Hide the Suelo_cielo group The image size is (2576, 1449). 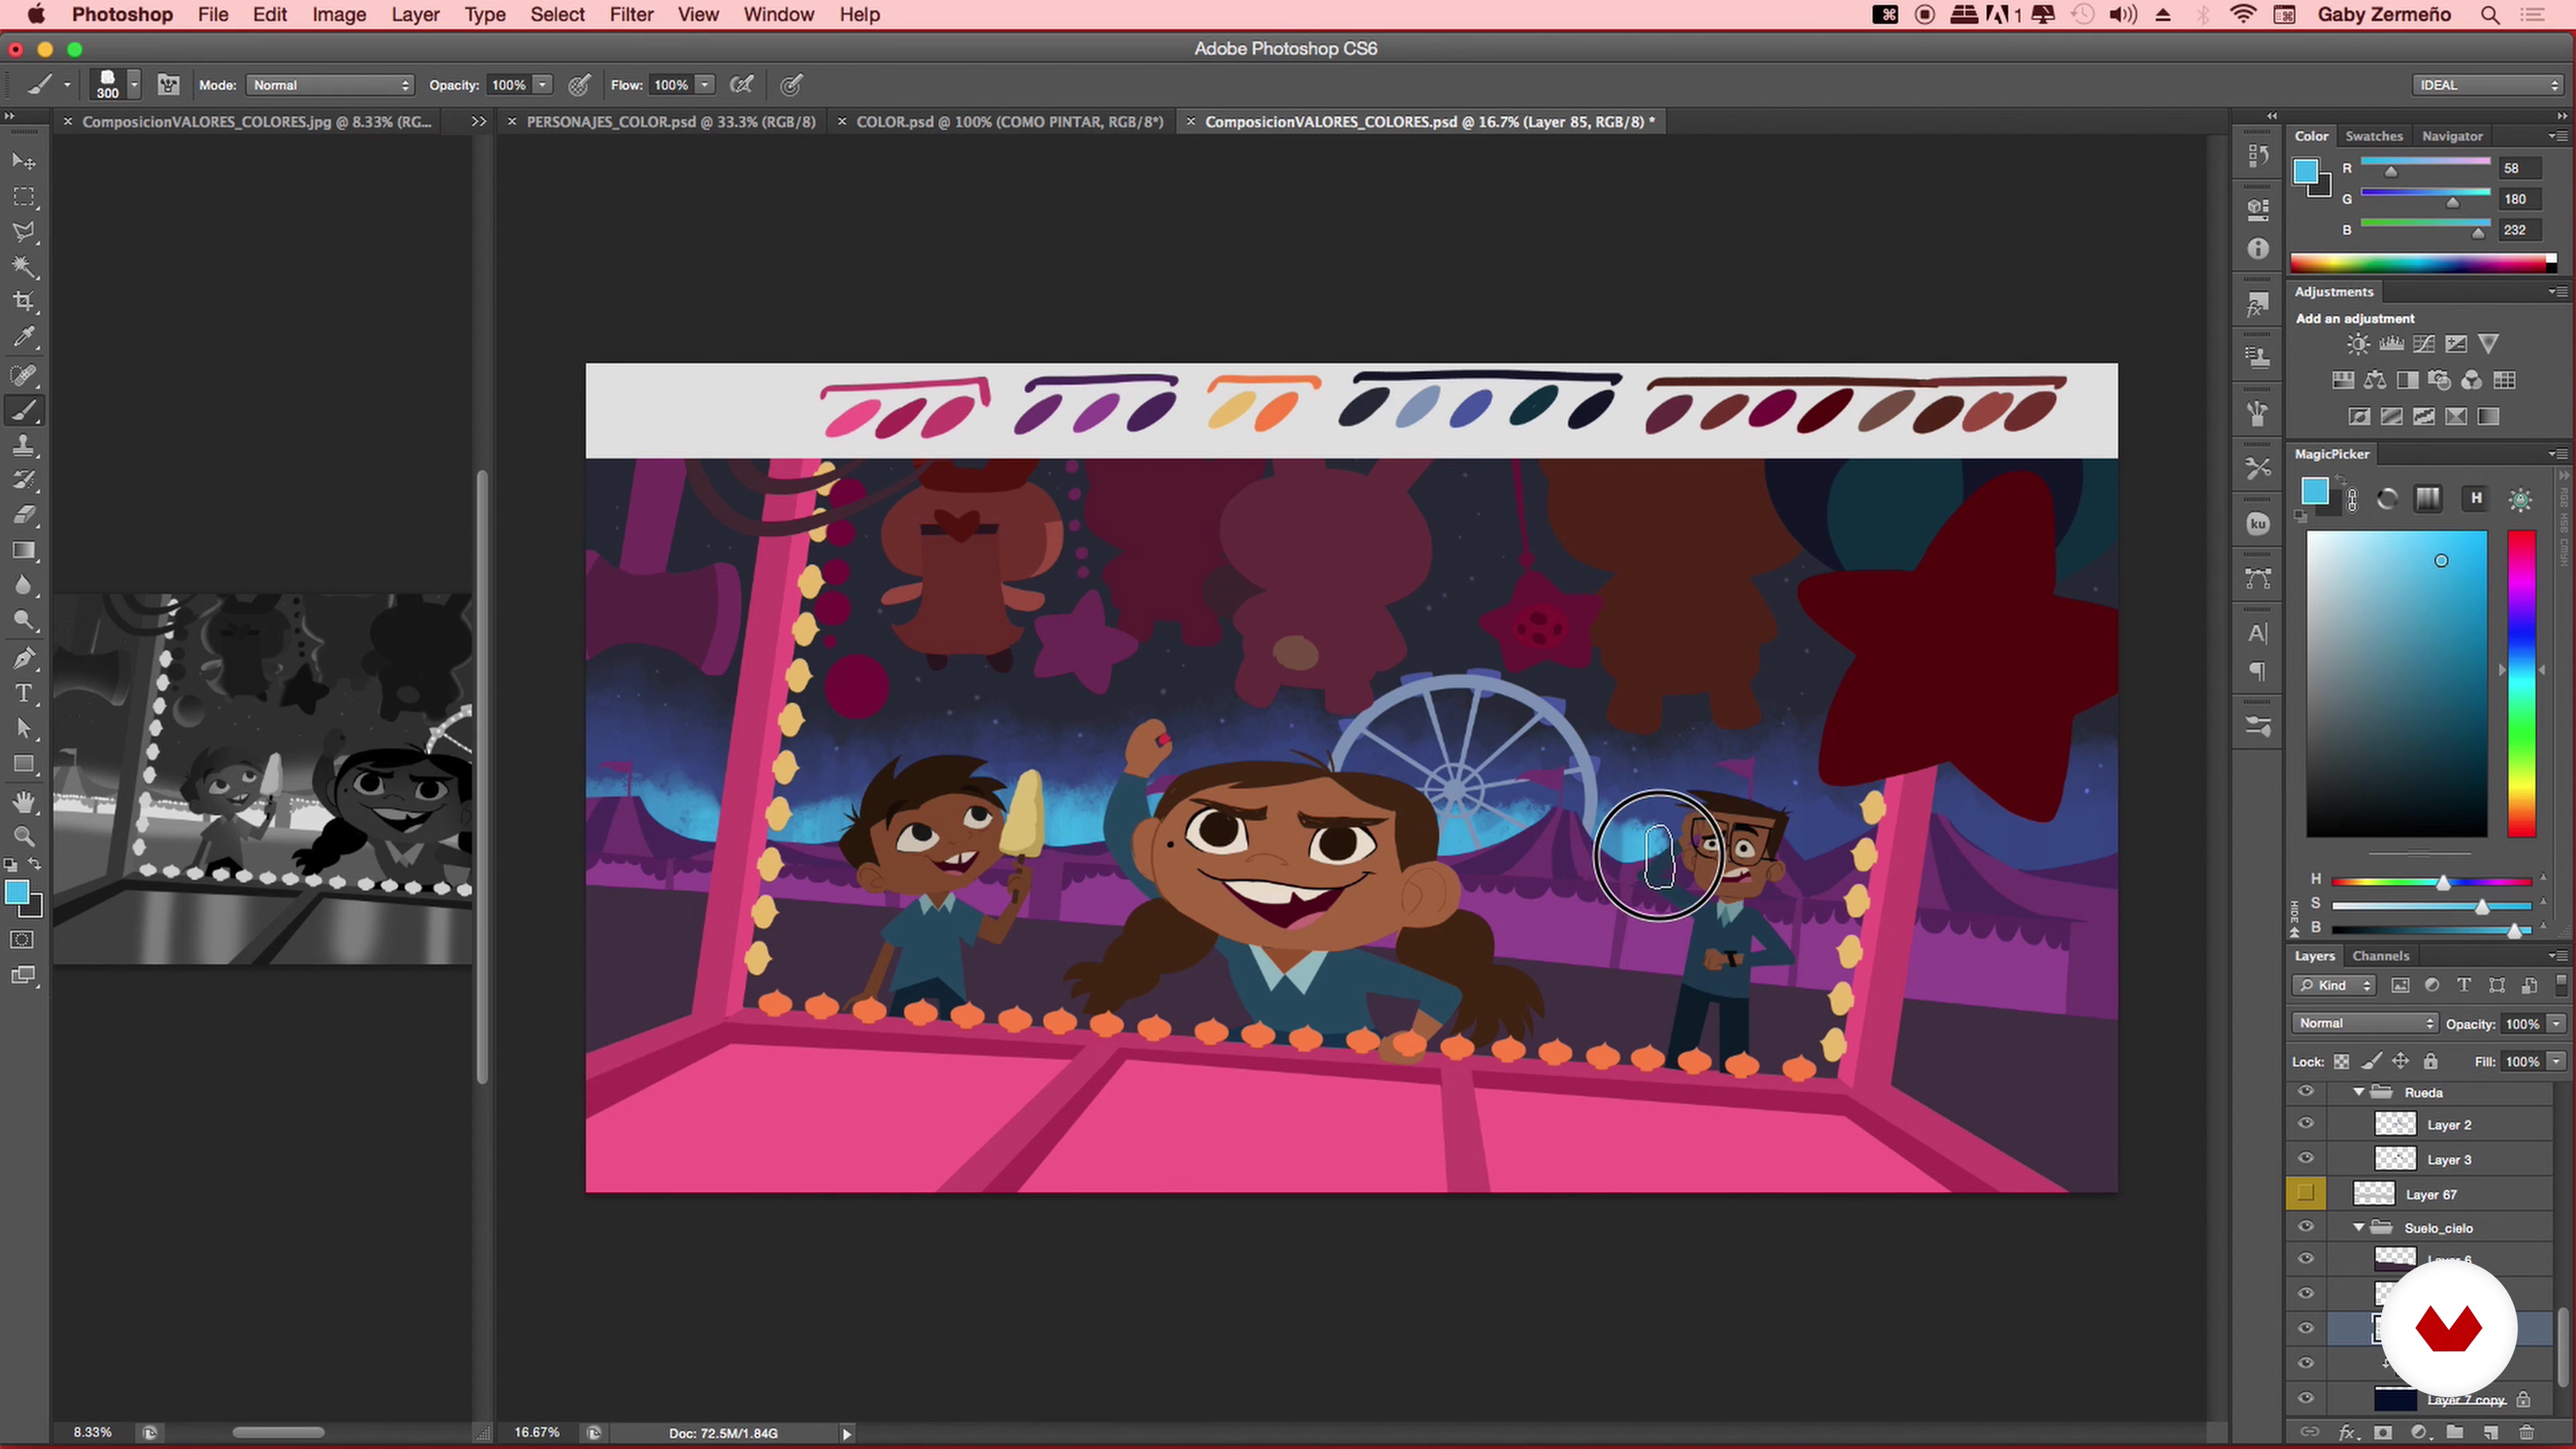pyautogui.click(x=2306, y=1227)
